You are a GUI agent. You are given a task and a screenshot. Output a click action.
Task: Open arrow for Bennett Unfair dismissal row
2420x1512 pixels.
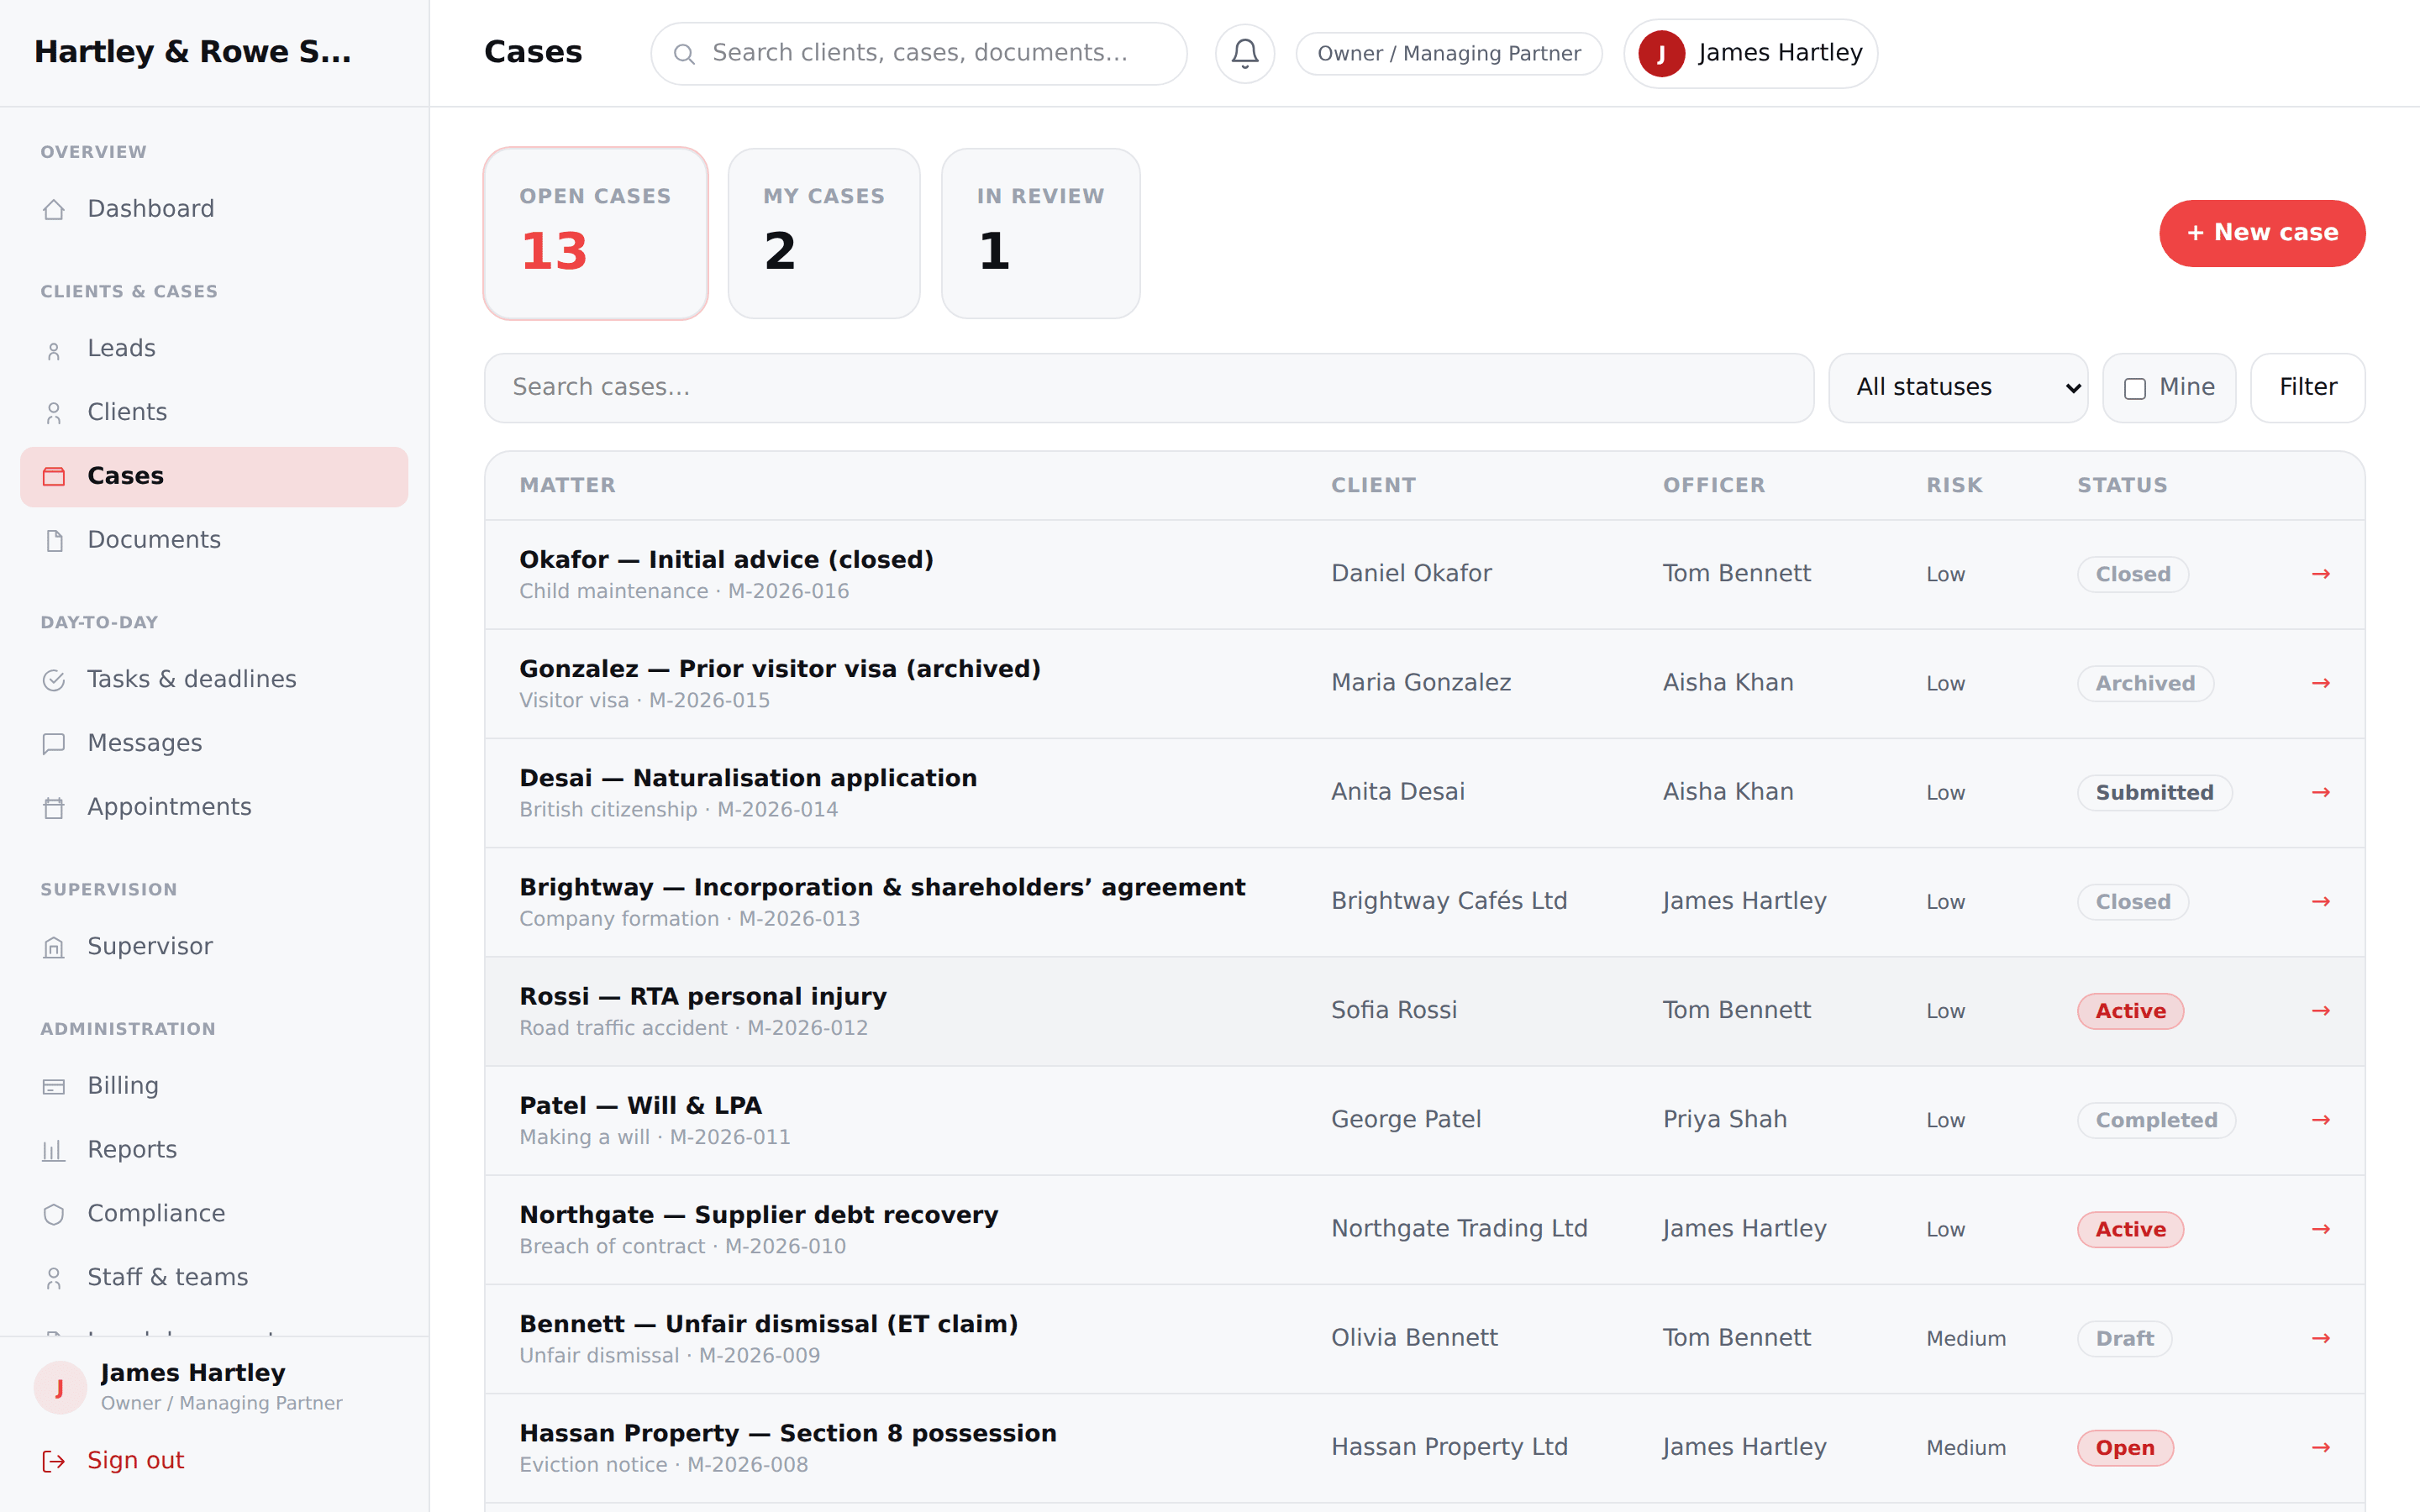click(2321, 1338)
